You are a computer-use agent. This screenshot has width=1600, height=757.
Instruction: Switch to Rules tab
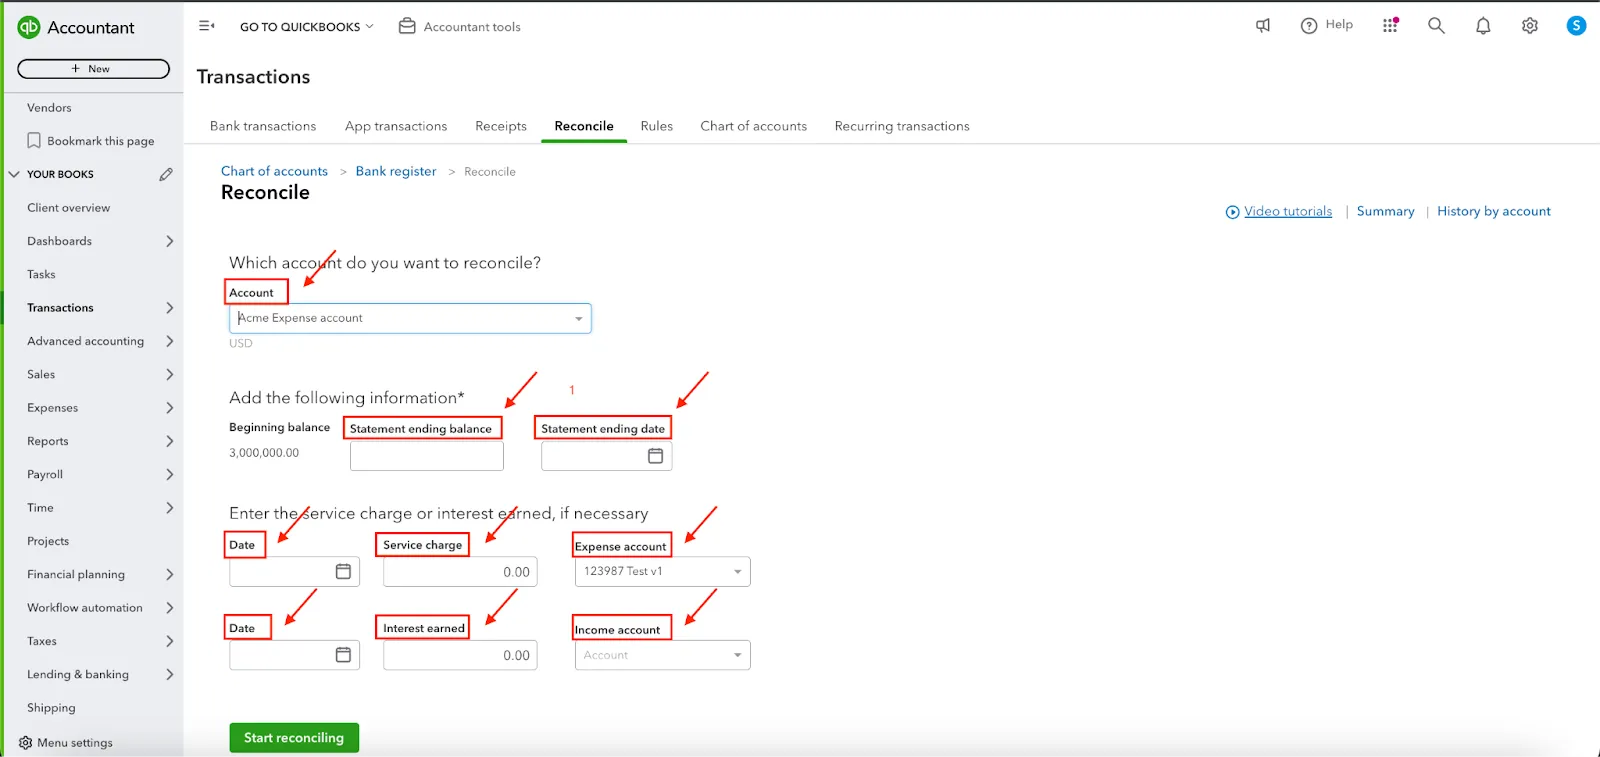click(657, 126)
